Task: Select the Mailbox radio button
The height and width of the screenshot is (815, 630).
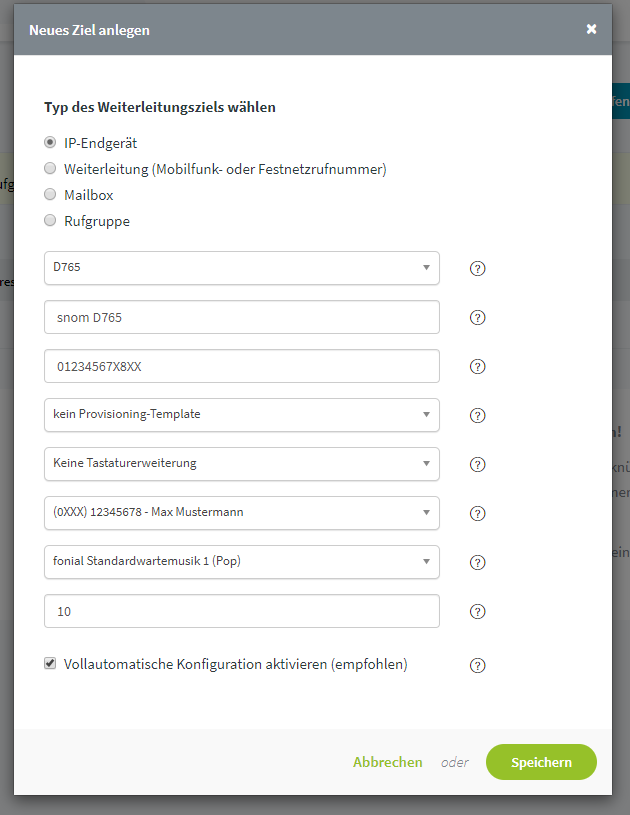Action: click(50, 194)
